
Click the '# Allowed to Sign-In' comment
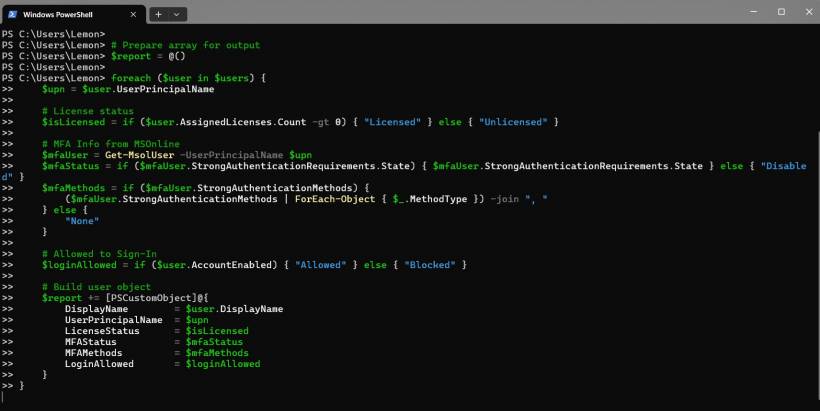pos(99,254)
